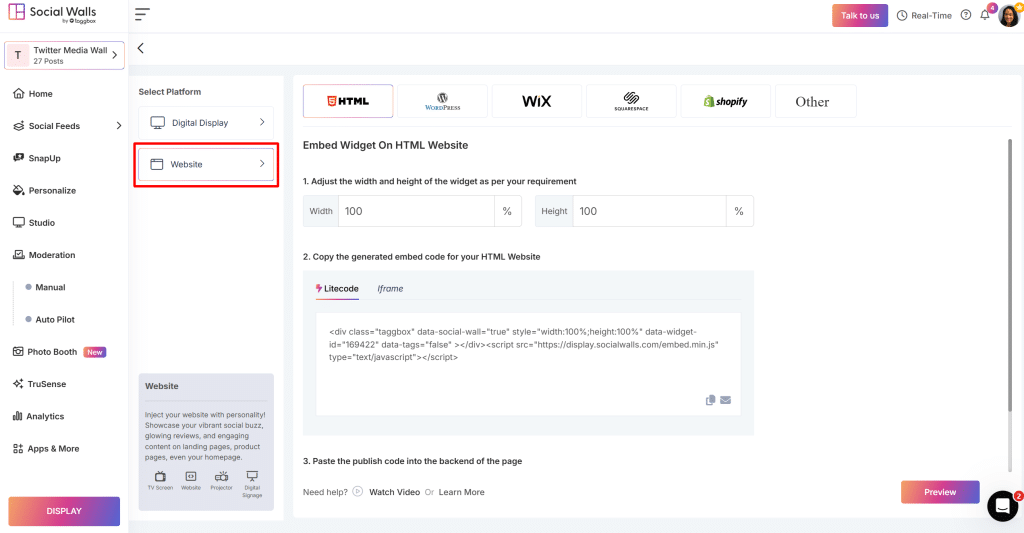
Task: Open Twitter Media Wall switcher
Action: (x=64, y=56)
